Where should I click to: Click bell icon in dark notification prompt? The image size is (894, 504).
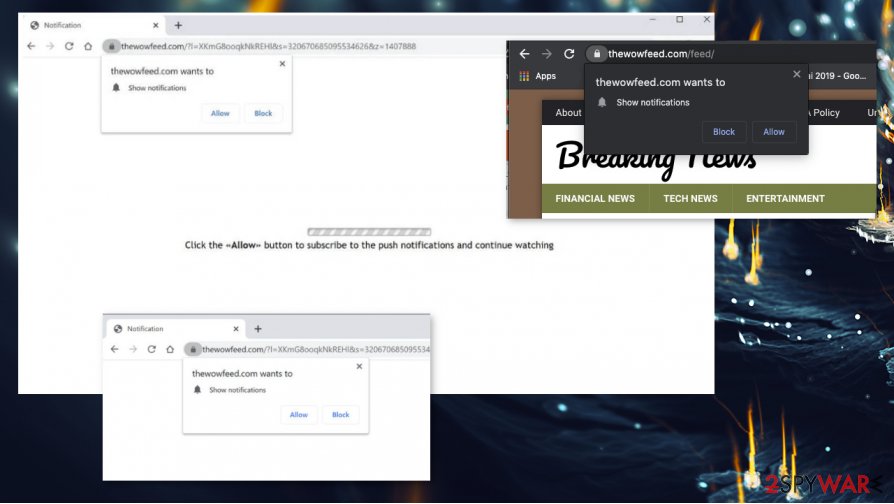click(x=602, y=102)
